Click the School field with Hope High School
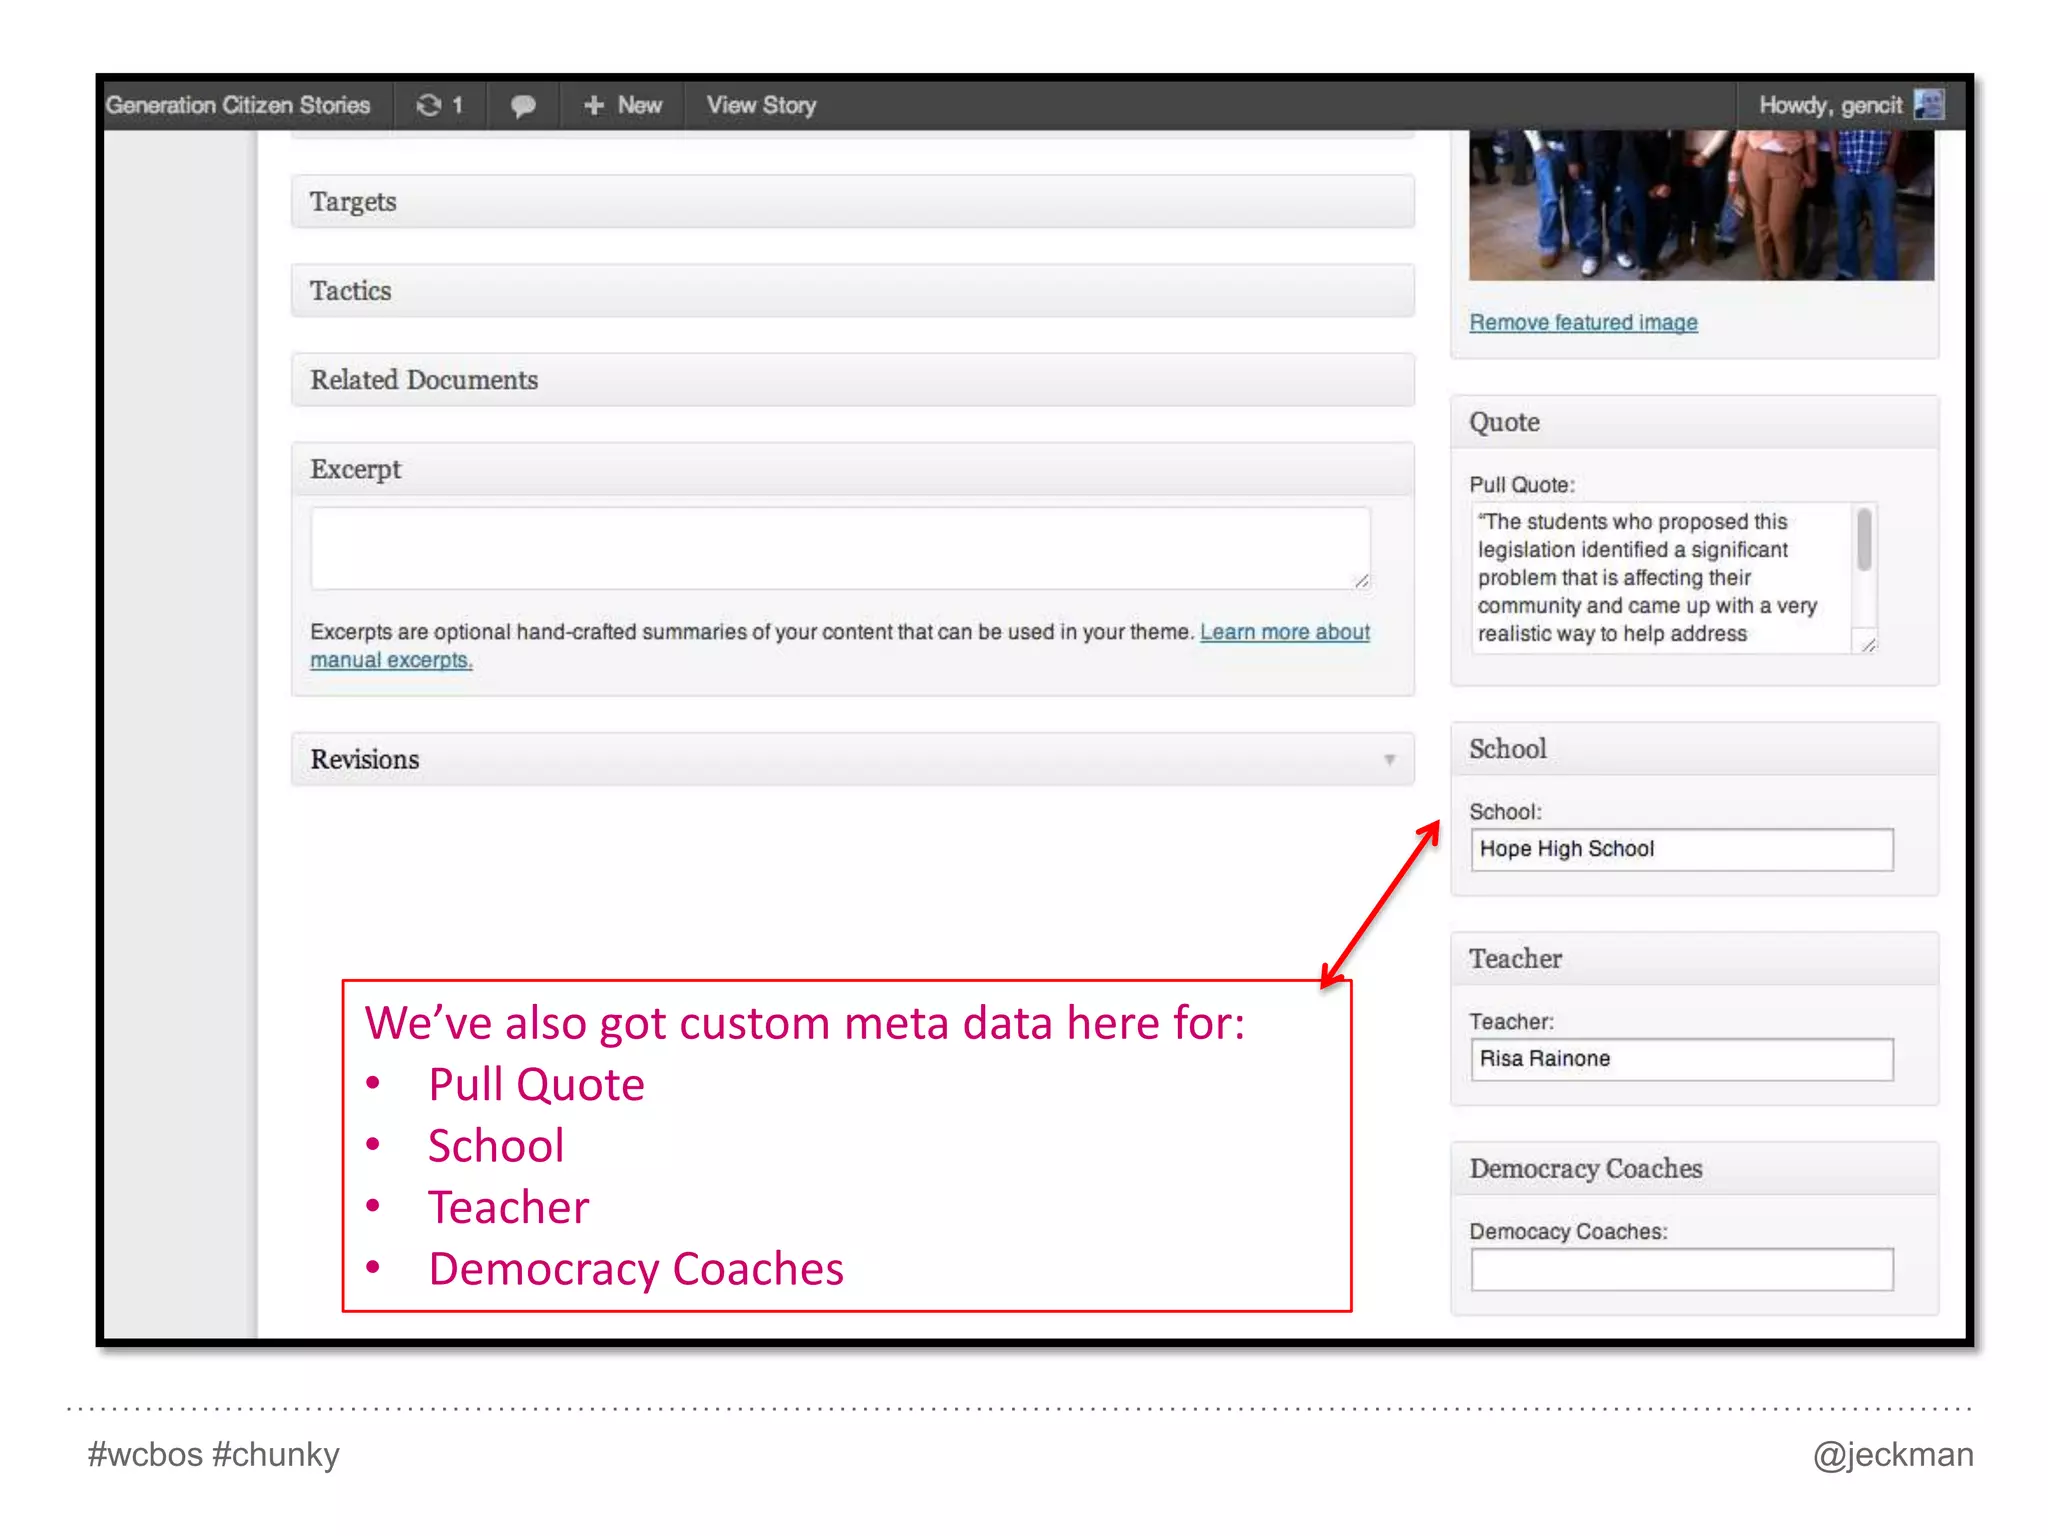The image size is (2048, 1536). click(1682, 849)
